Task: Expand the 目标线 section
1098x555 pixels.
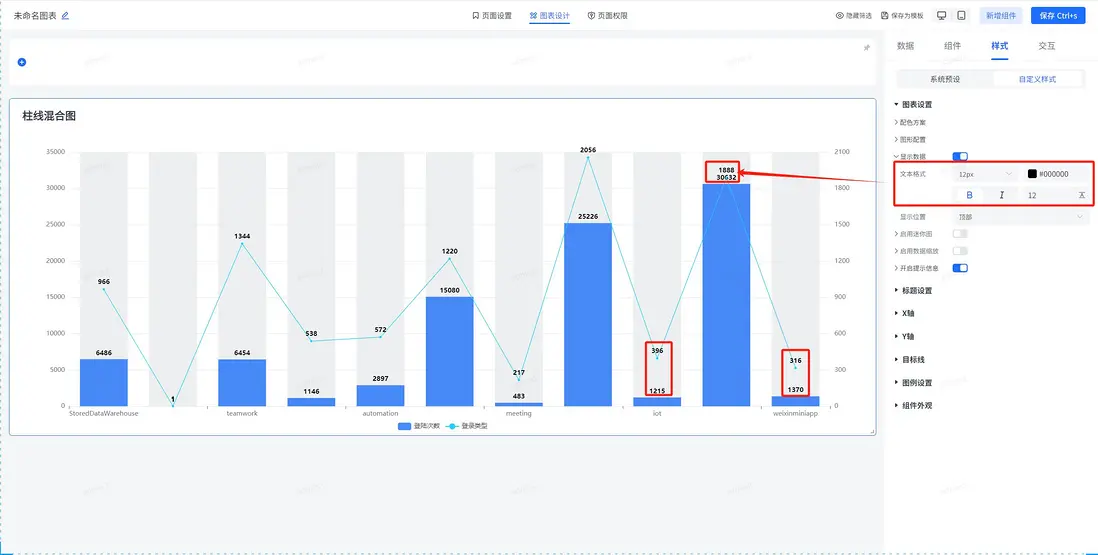Action: point(910,360)
